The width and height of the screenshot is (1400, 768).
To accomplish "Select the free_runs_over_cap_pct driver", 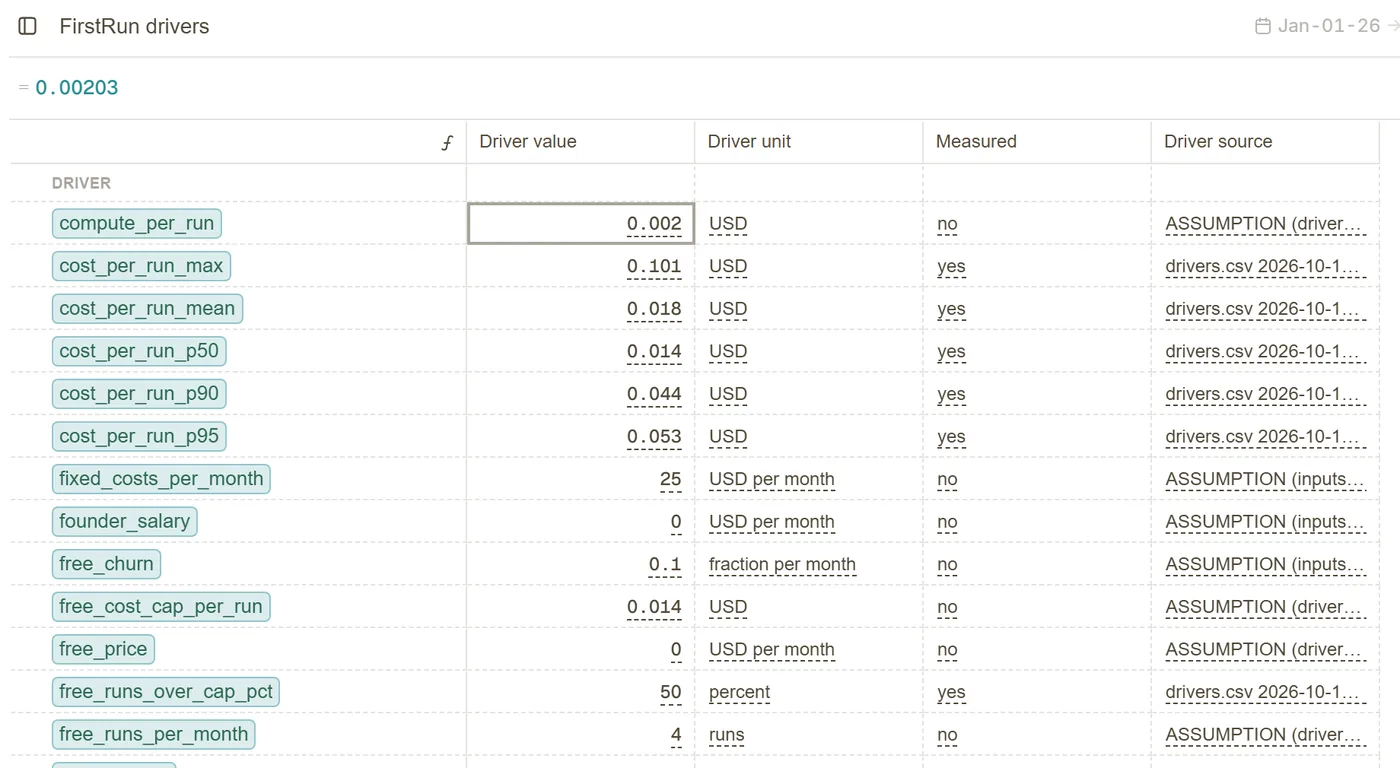I will tap(165, 691).
